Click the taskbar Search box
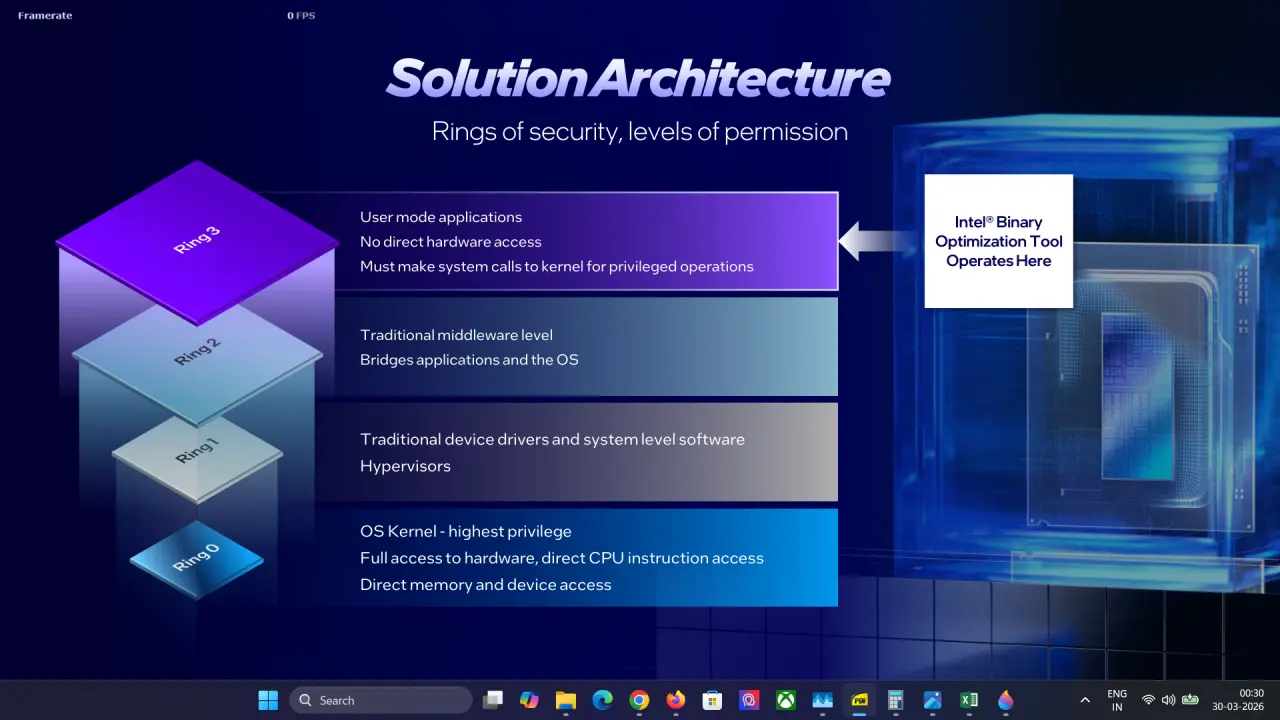The image size is (1280, 720). [381, 700]
